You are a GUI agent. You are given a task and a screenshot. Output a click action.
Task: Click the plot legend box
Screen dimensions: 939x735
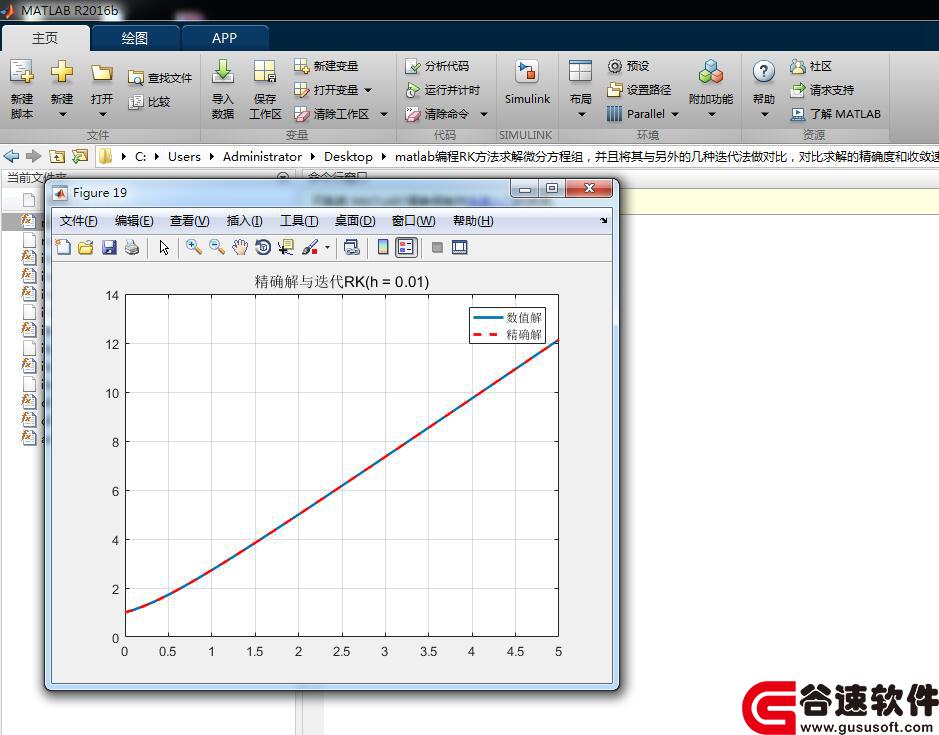[x=507, y=325]
